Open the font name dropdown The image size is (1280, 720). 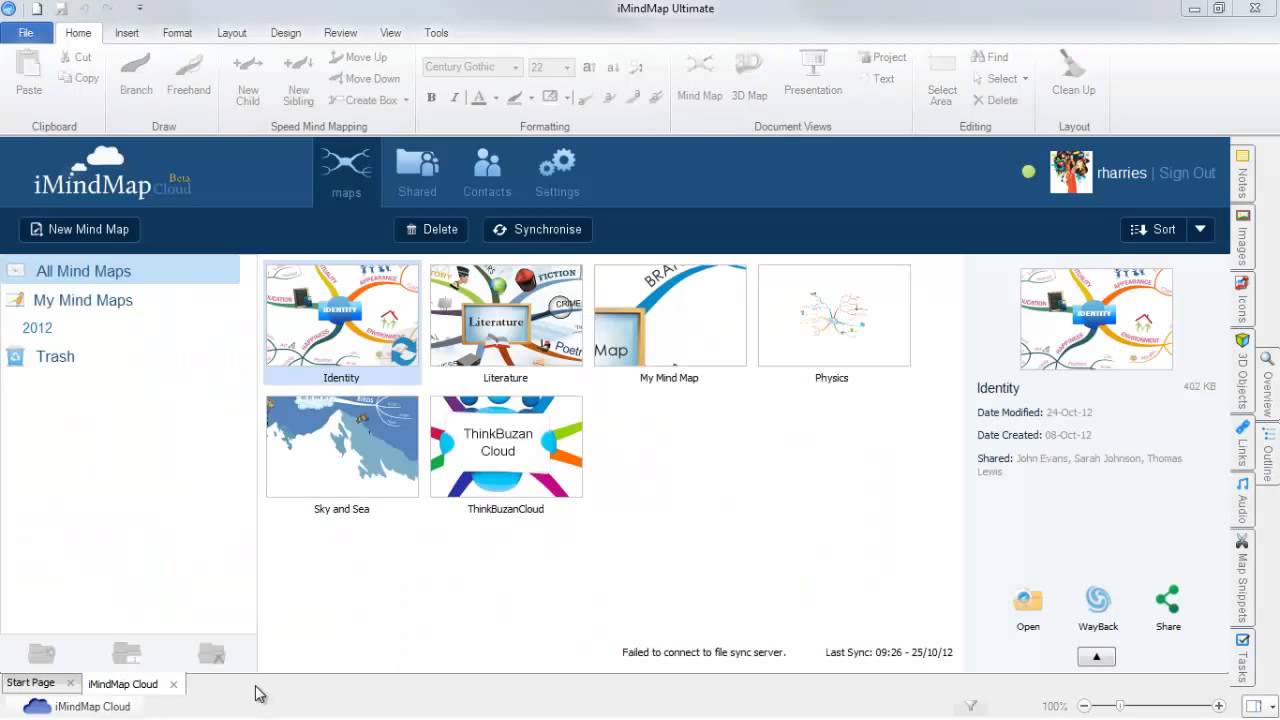[516, 67]
